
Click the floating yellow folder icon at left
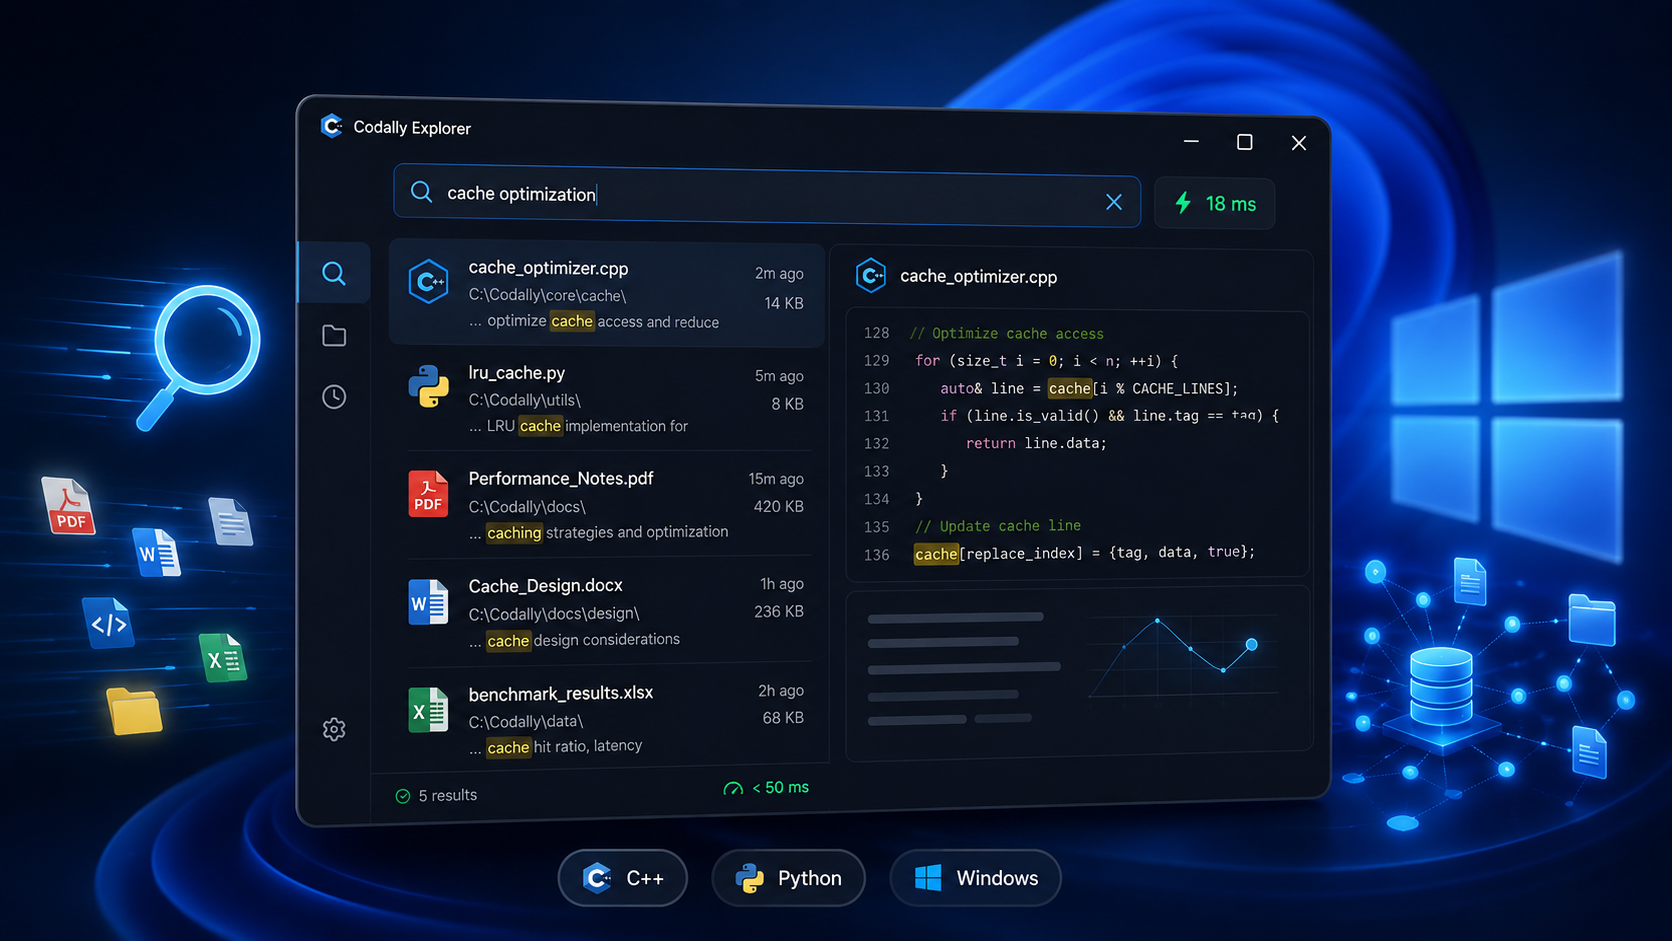coord(134,711)
